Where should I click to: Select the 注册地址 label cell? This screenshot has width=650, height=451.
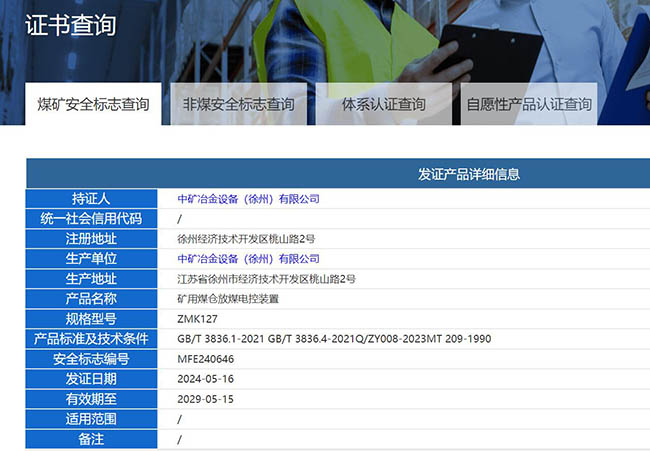91,239
